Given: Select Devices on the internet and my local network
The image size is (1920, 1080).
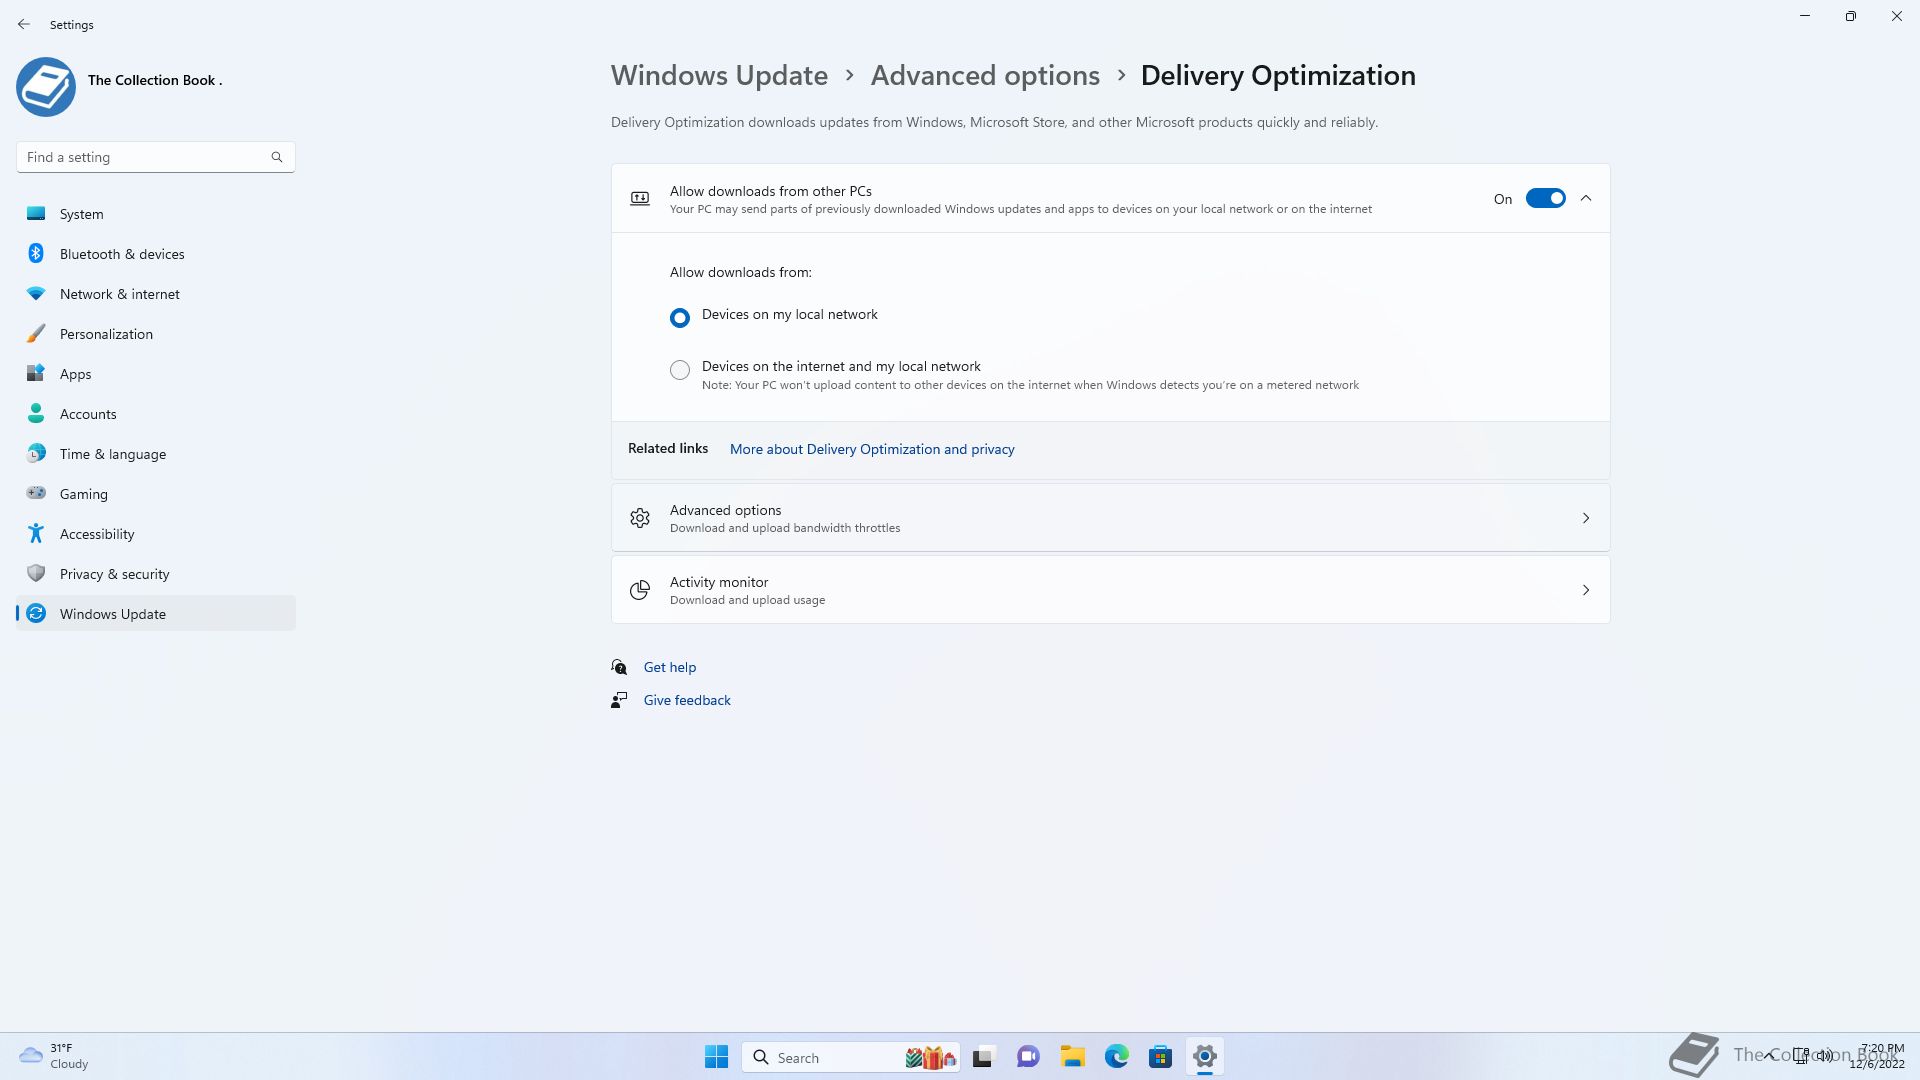Looking at the screenshot, I should click(x=680, y=370).
